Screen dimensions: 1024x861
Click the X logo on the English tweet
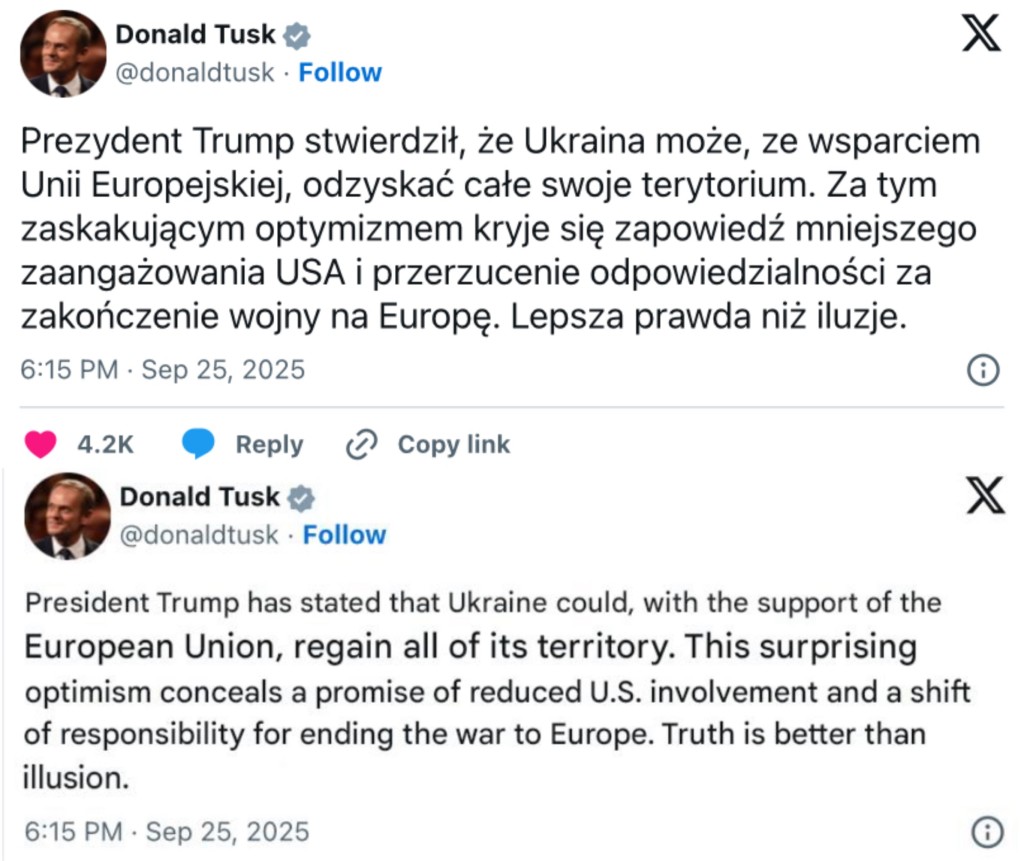coord(985,496)
